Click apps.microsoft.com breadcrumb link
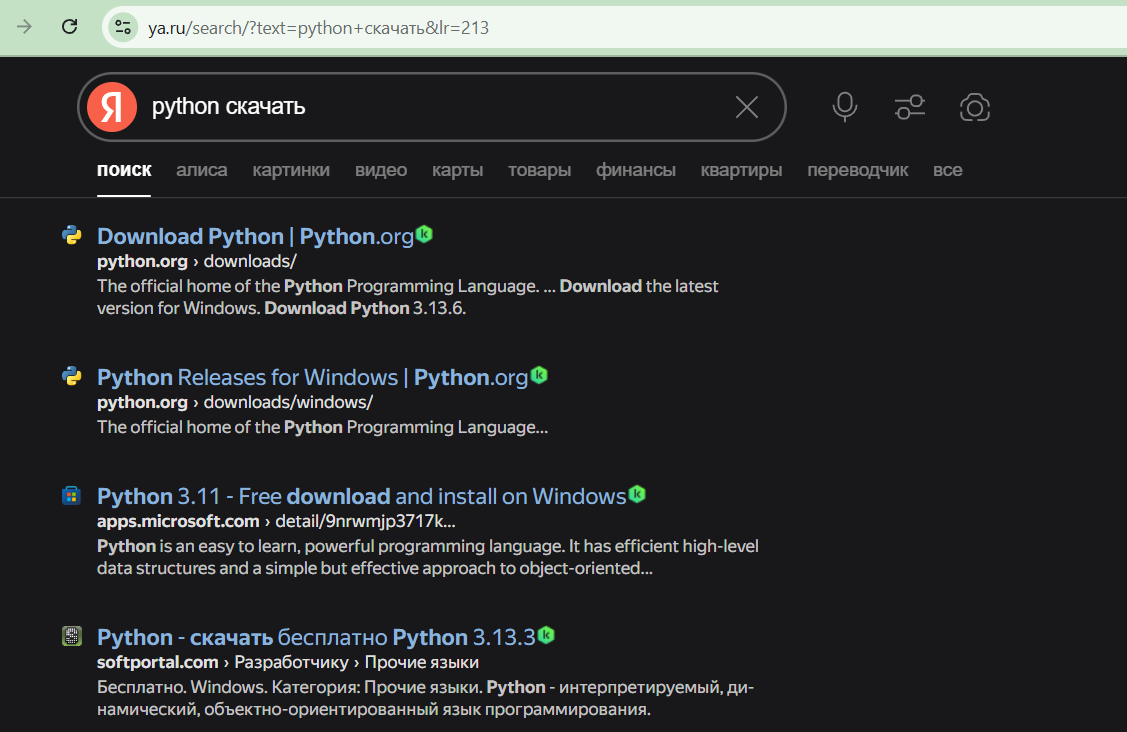Screen dimensions: 1127x732 point(178,521)
